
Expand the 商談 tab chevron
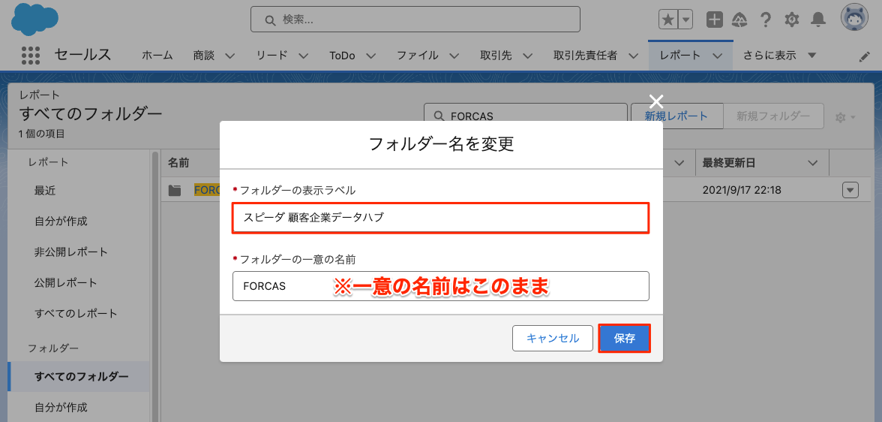[x=230, y=56]
